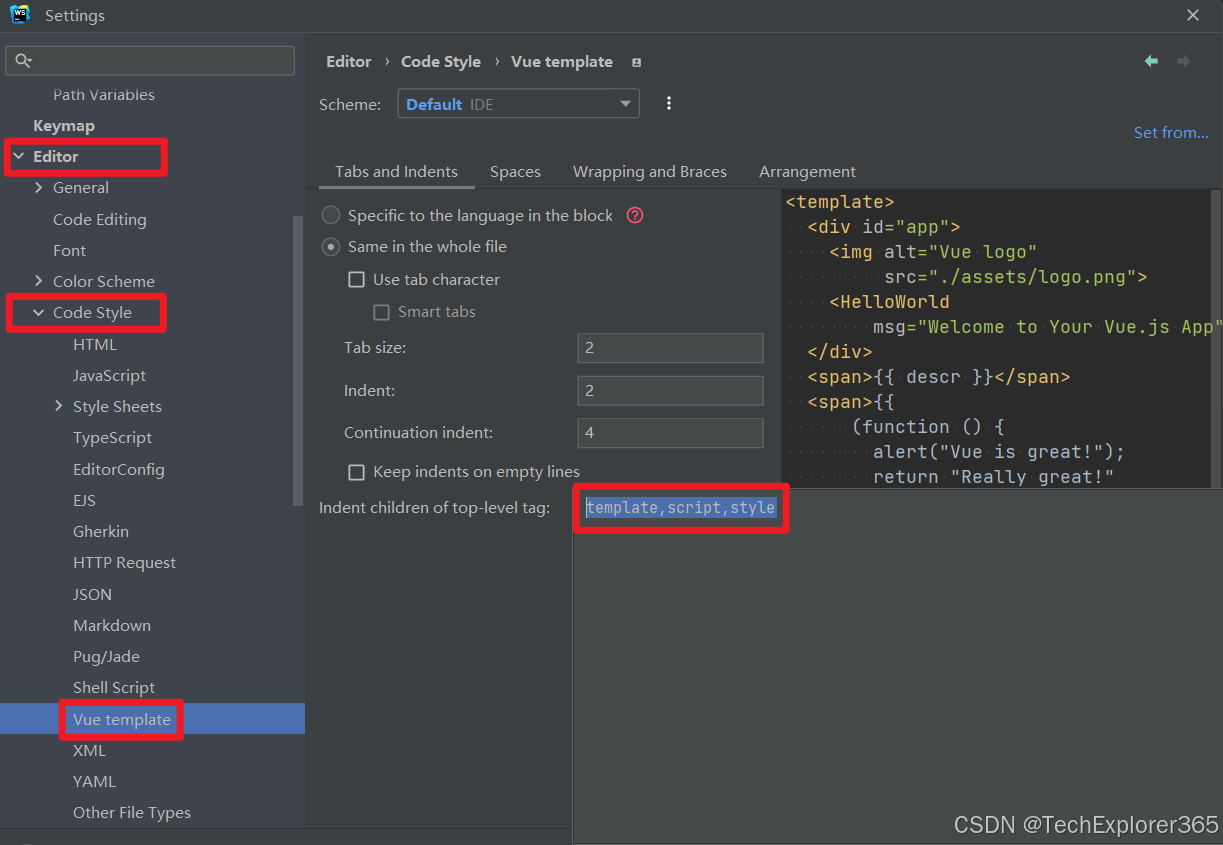Select Markdown code style
Viewport: 1223px width, 845px height.
coord(112,626)
